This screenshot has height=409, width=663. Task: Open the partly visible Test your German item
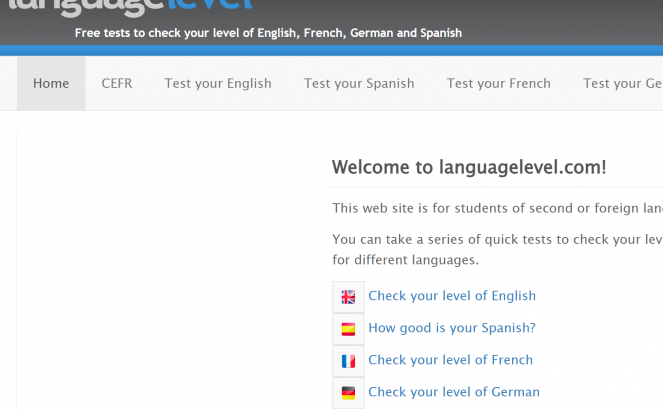[x=622, y=83]
